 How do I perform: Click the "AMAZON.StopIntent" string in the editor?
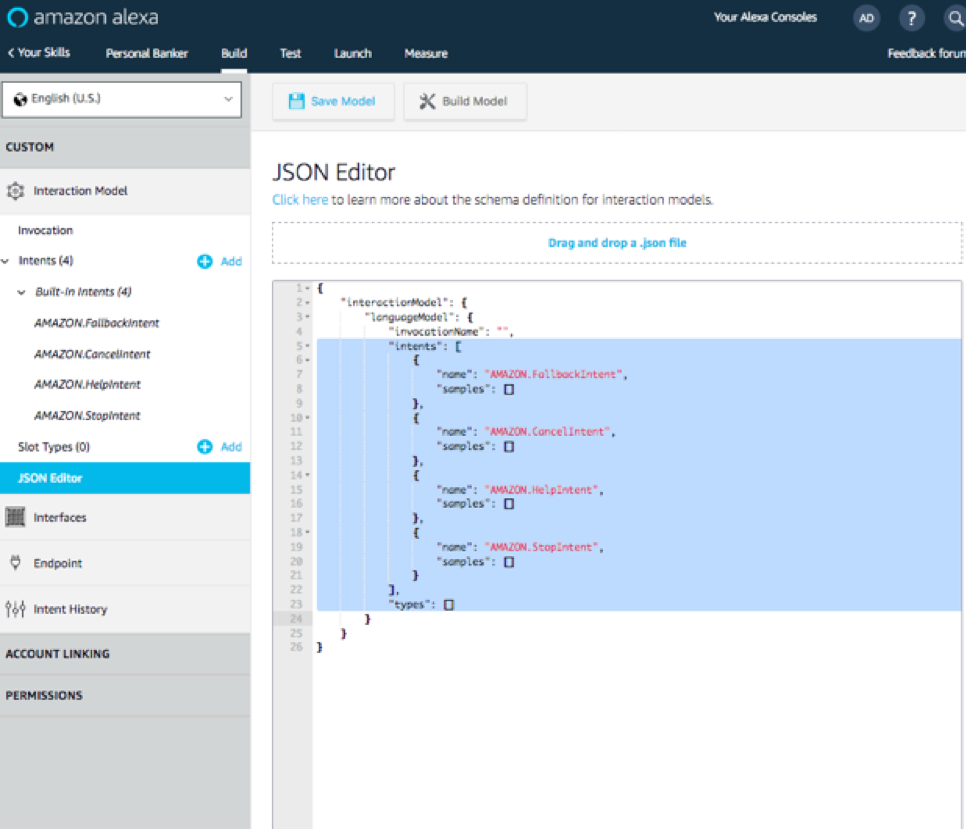(541, 546)
